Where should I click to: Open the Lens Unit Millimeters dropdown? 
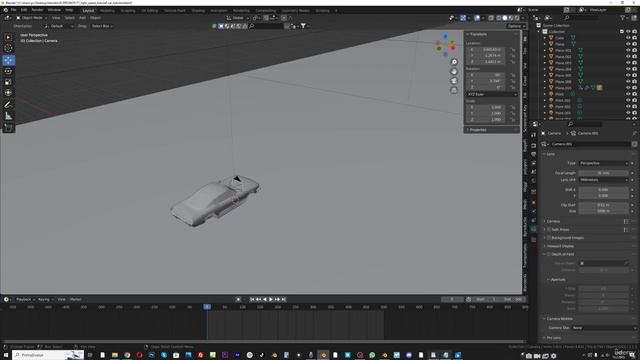(x=603, y=180)
